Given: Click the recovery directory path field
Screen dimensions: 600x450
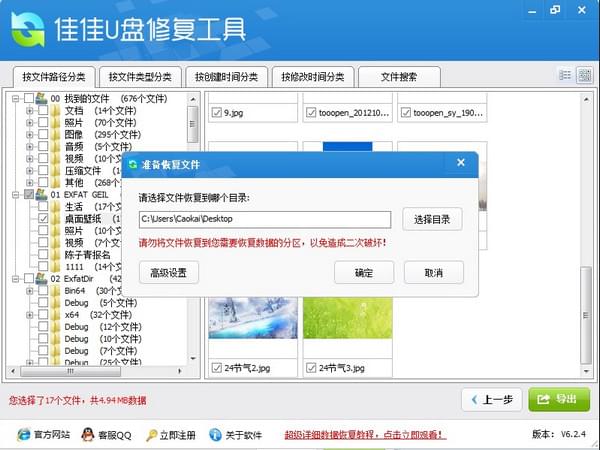Looking at the screenshot, I should click(x=264, y=219).
